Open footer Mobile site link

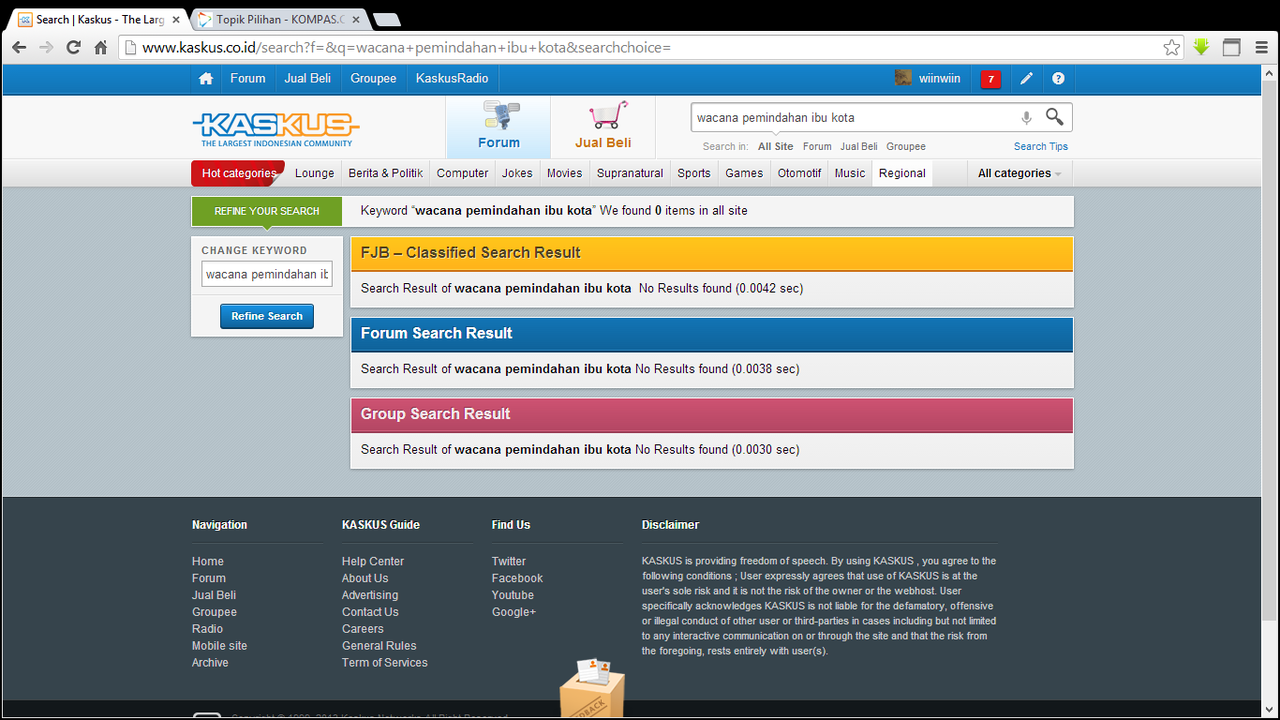point(219,646)
